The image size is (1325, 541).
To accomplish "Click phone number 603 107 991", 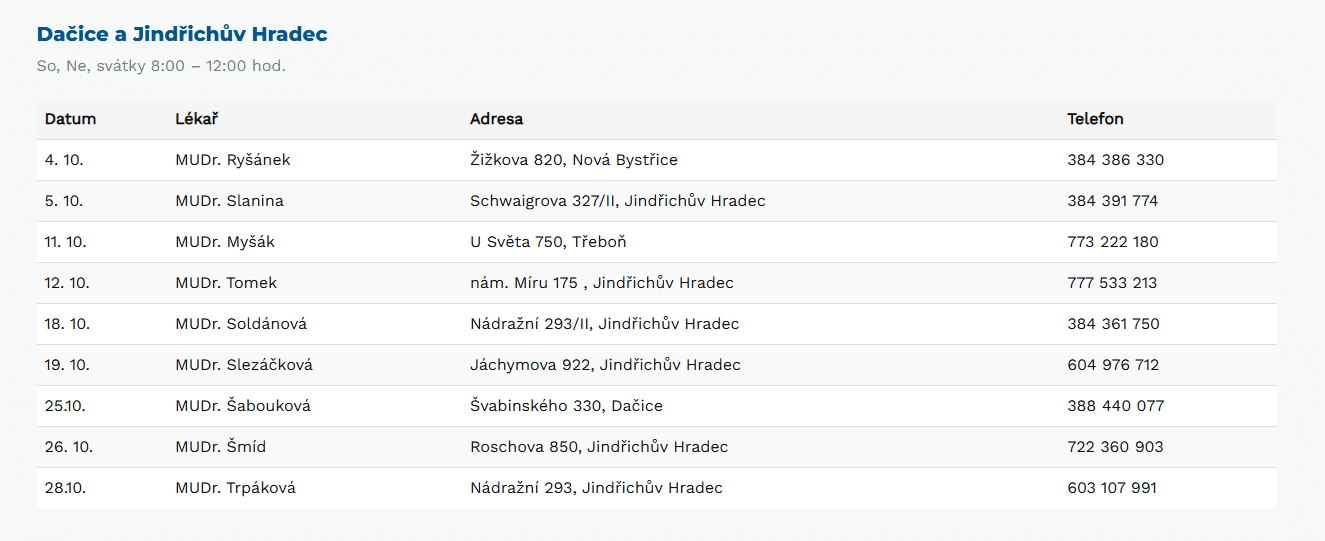I will 1112,488.
